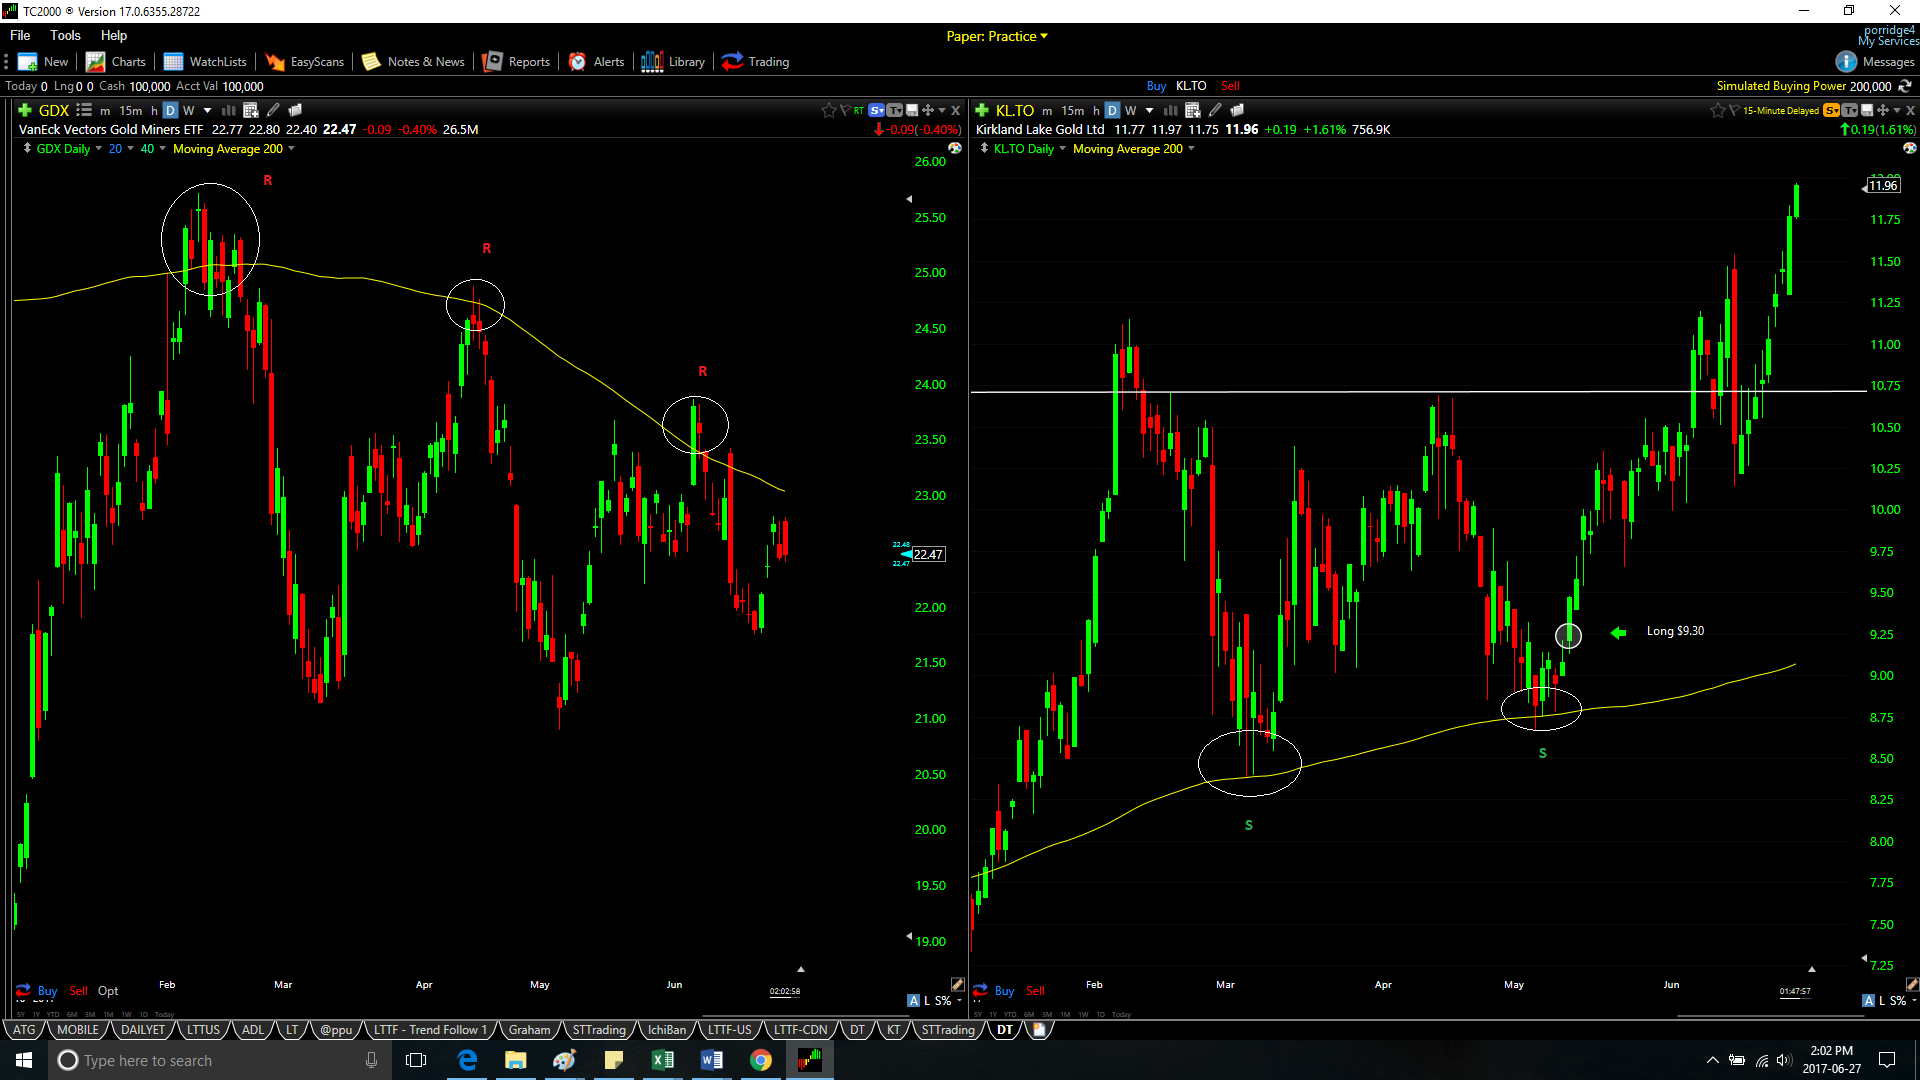Open the Tools menu
The image size is (1920, 1080).
click(x=65, y=35)
